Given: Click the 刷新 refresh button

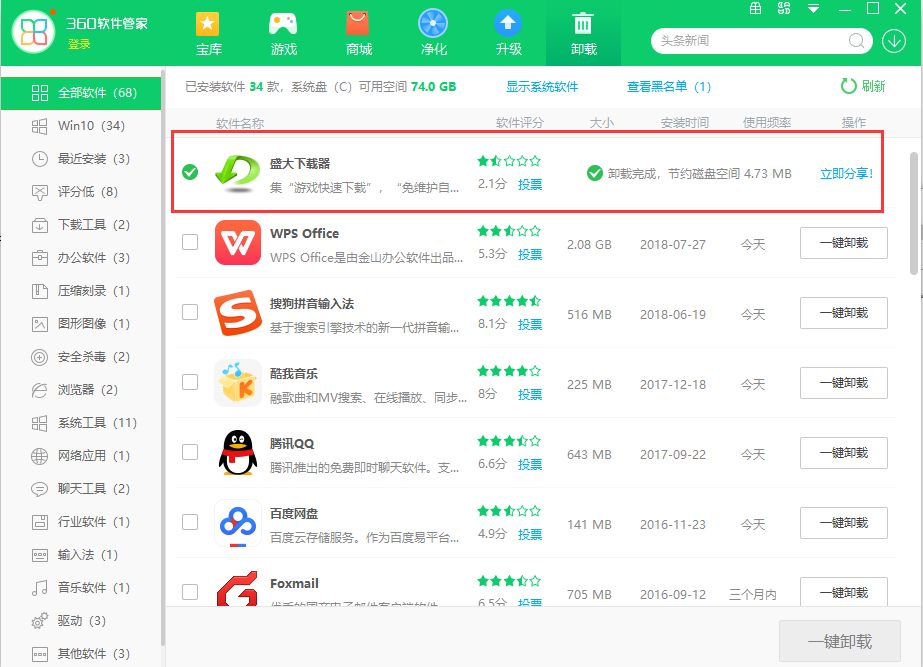Looking at the screenshot, I should coord(863,86).
